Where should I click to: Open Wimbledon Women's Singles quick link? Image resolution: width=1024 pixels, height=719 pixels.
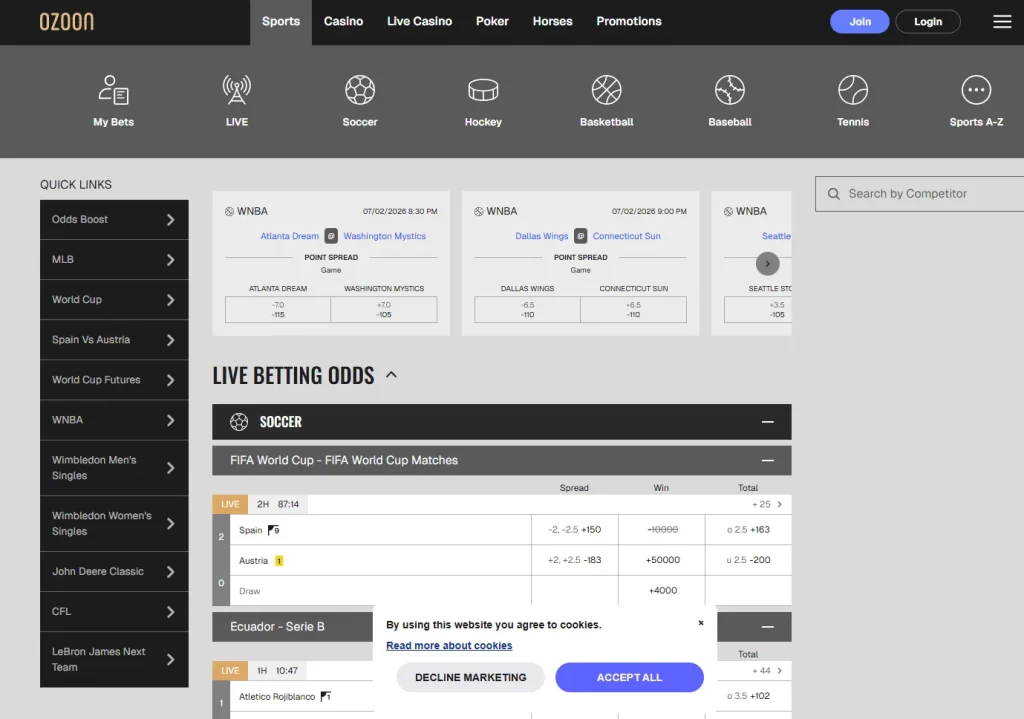(x=114, y=524)
